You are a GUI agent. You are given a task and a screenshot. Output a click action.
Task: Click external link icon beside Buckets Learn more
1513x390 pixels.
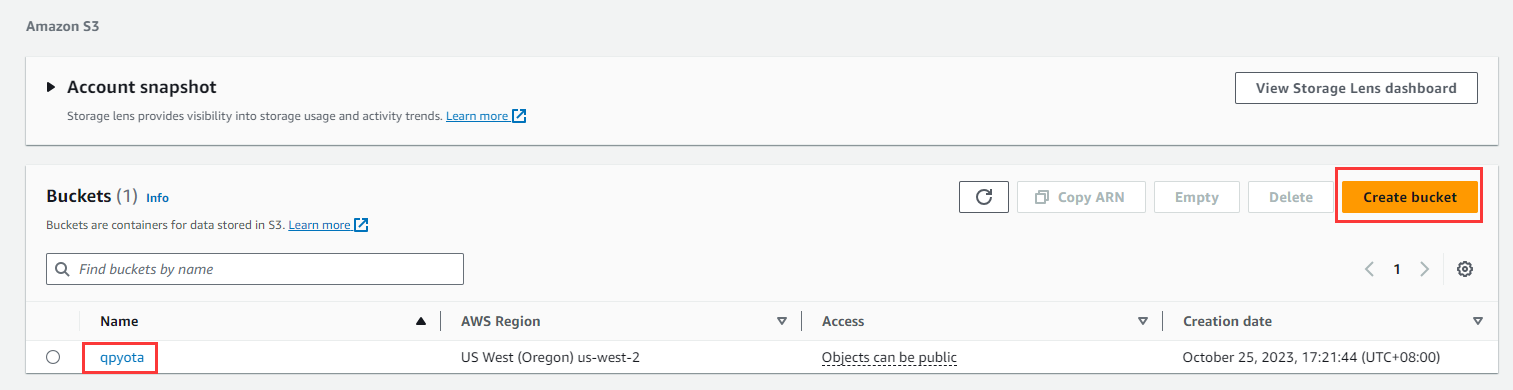click(361, 225)
